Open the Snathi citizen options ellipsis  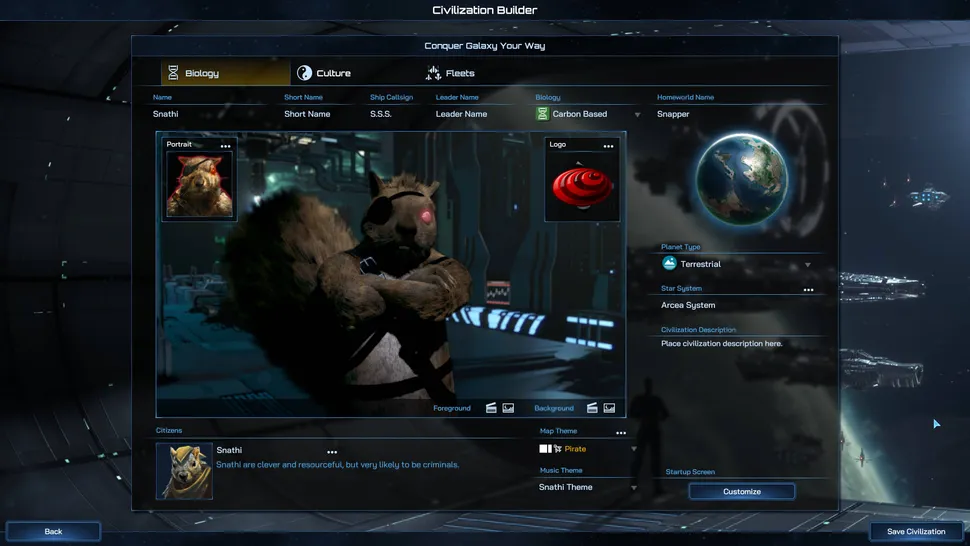[332, 452]
